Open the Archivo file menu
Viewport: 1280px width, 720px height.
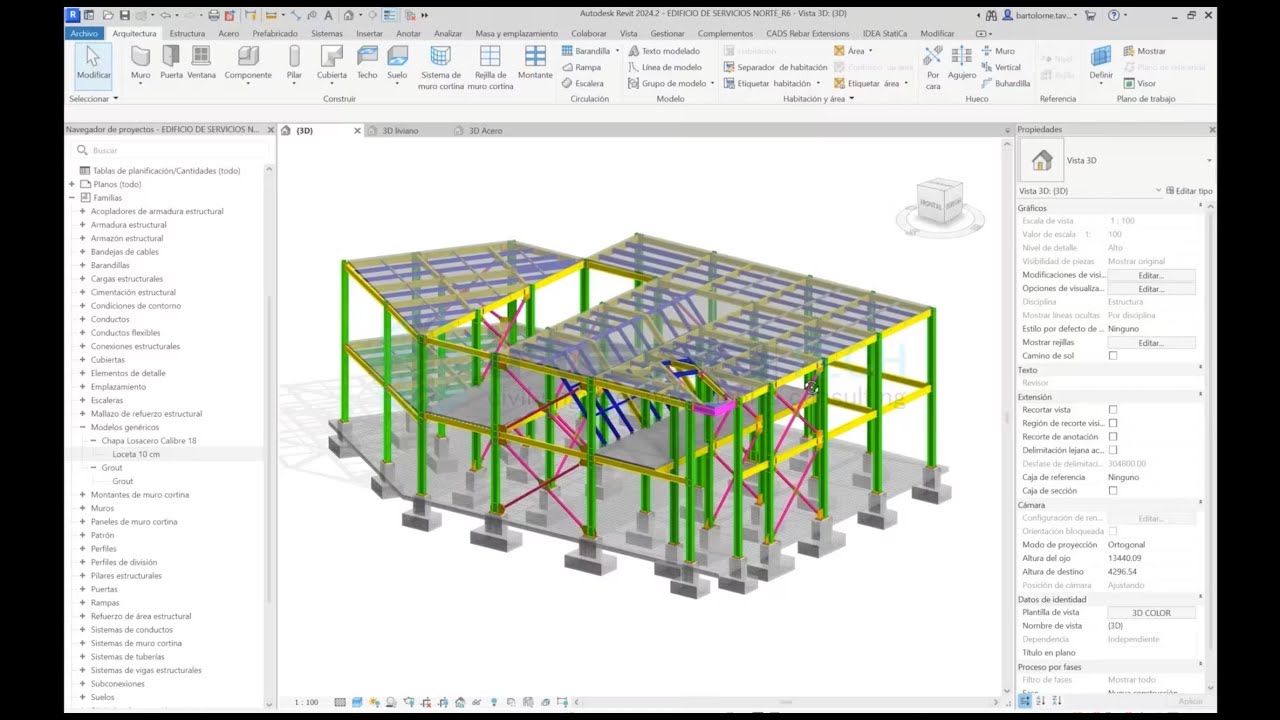85,33
